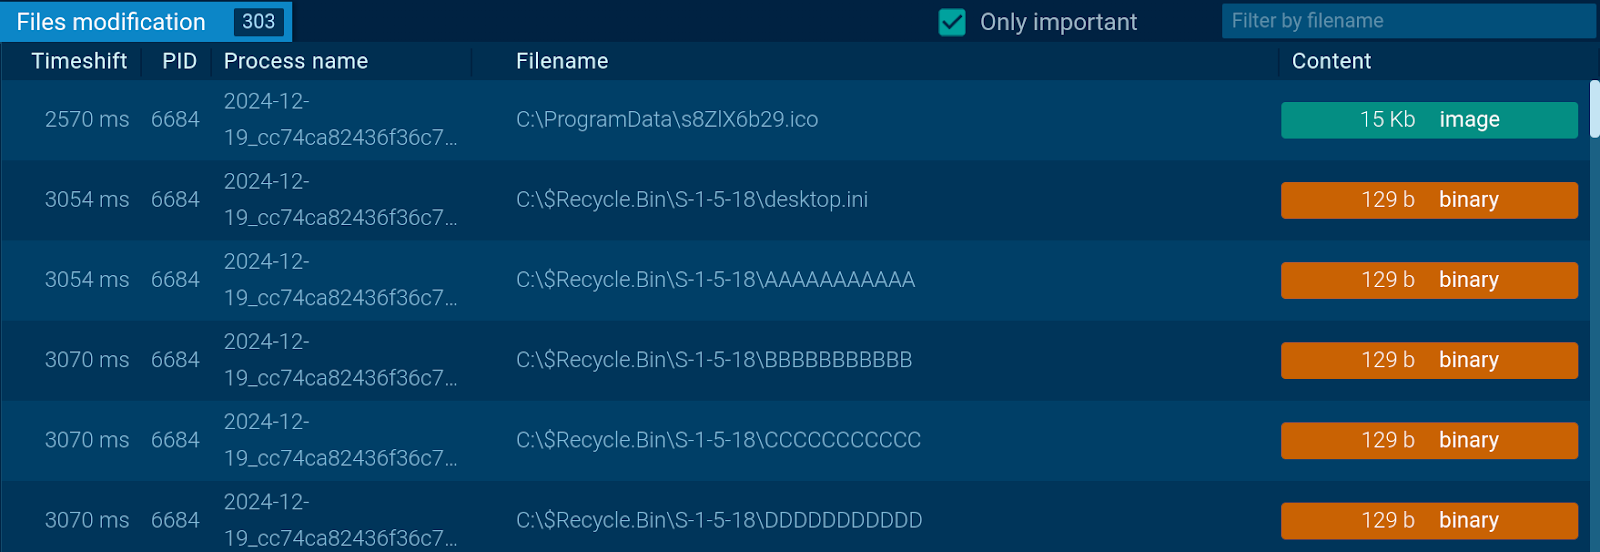Sort by PID column header
The image size is (1600, 552).
pyautogui.click(x=180, y=61)
